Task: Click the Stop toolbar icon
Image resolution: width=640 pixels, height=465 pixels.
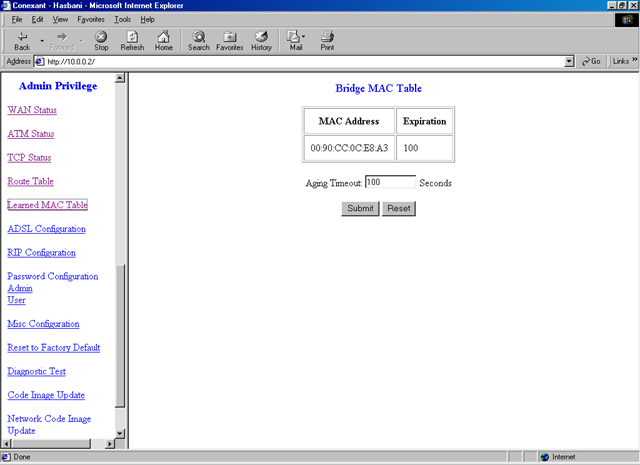Action: coord(101,41)
